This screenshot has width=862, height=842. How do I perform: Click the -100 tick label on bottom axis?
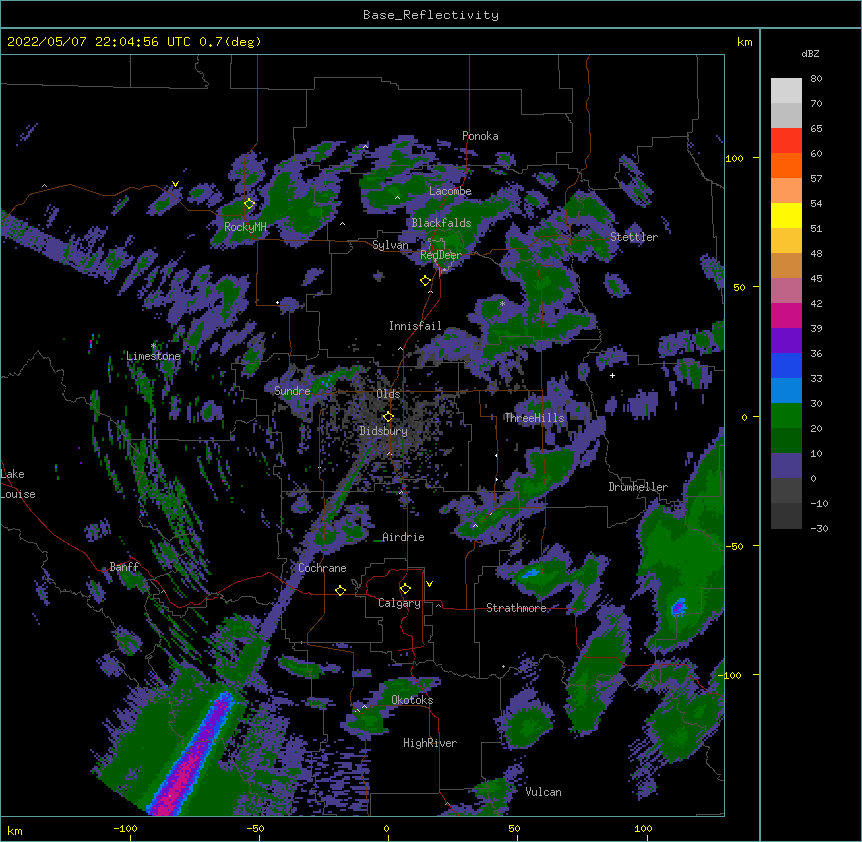coord(125,828)
